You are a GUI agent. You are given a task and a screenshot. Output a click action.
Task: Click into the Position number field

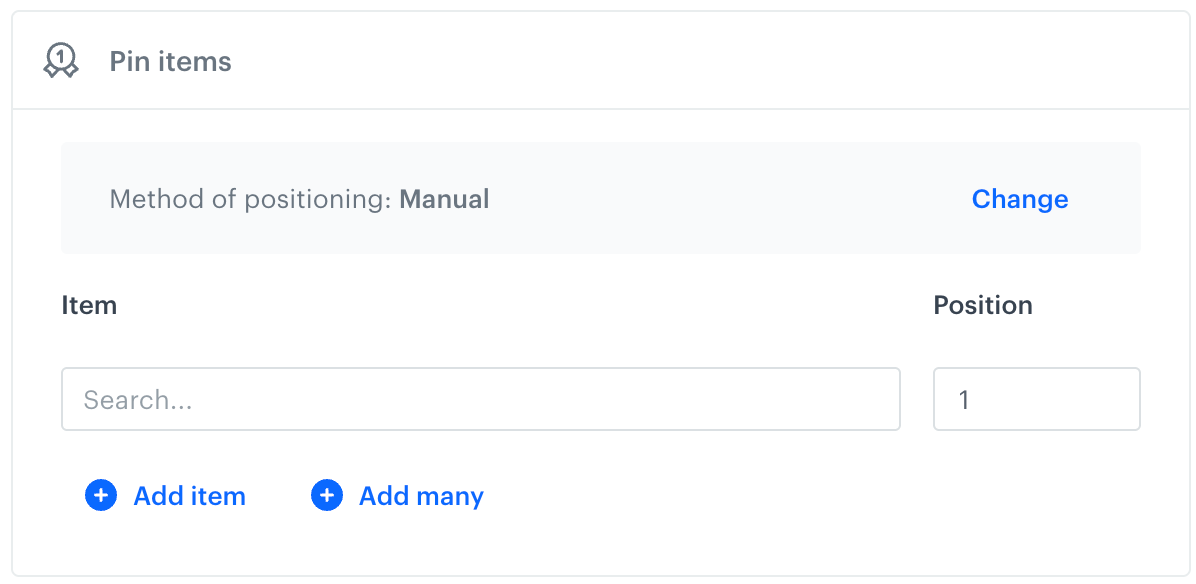tap(1036, 400)
